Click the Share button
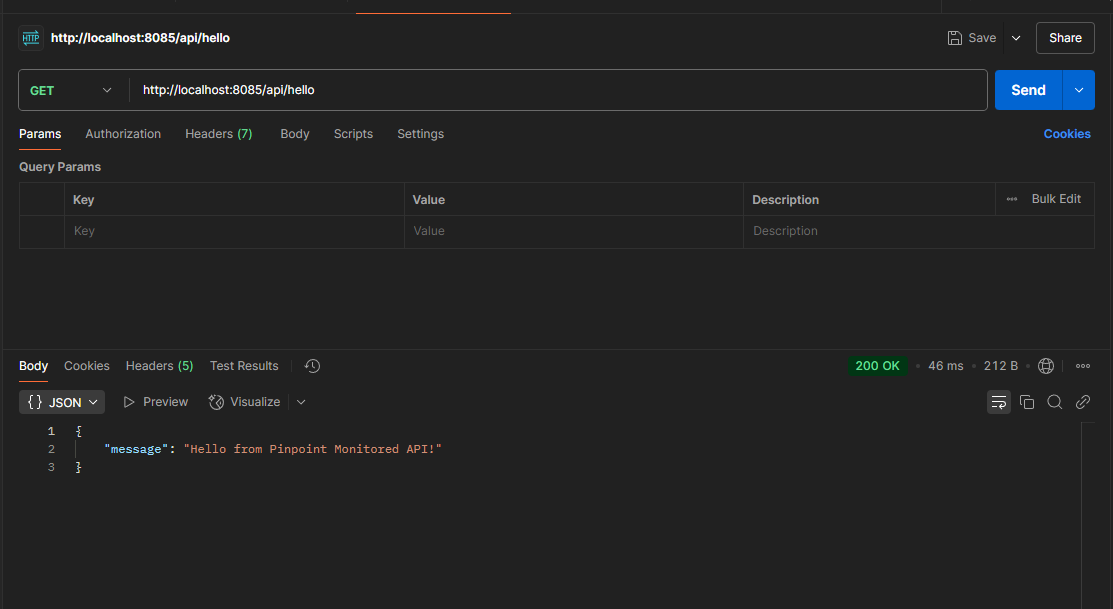1113x609 pixels. pos(1065,38)
